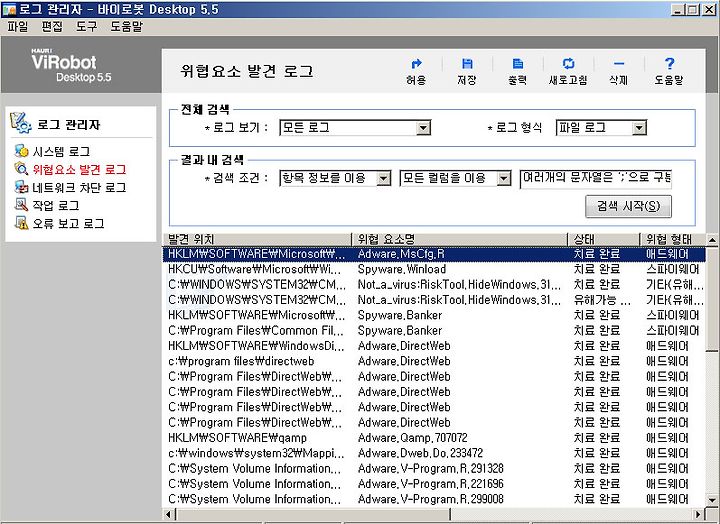Sort by 위협 형태 column header
This screenshot has height=524, width=720.
pyautogui.click(x=673, y=239)
